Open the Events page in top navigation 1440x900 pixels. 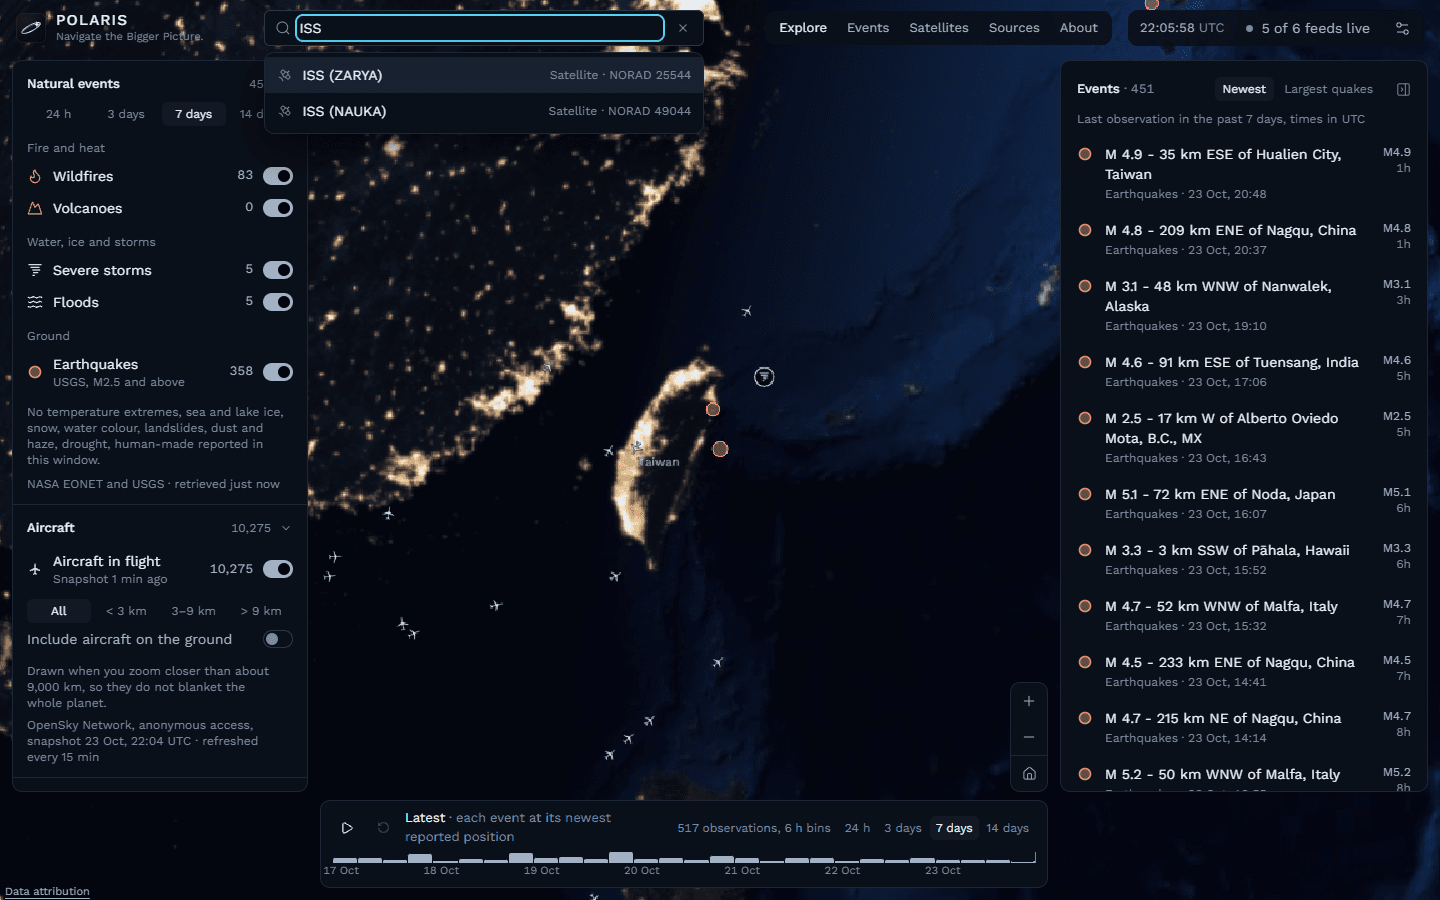point(868,28)
